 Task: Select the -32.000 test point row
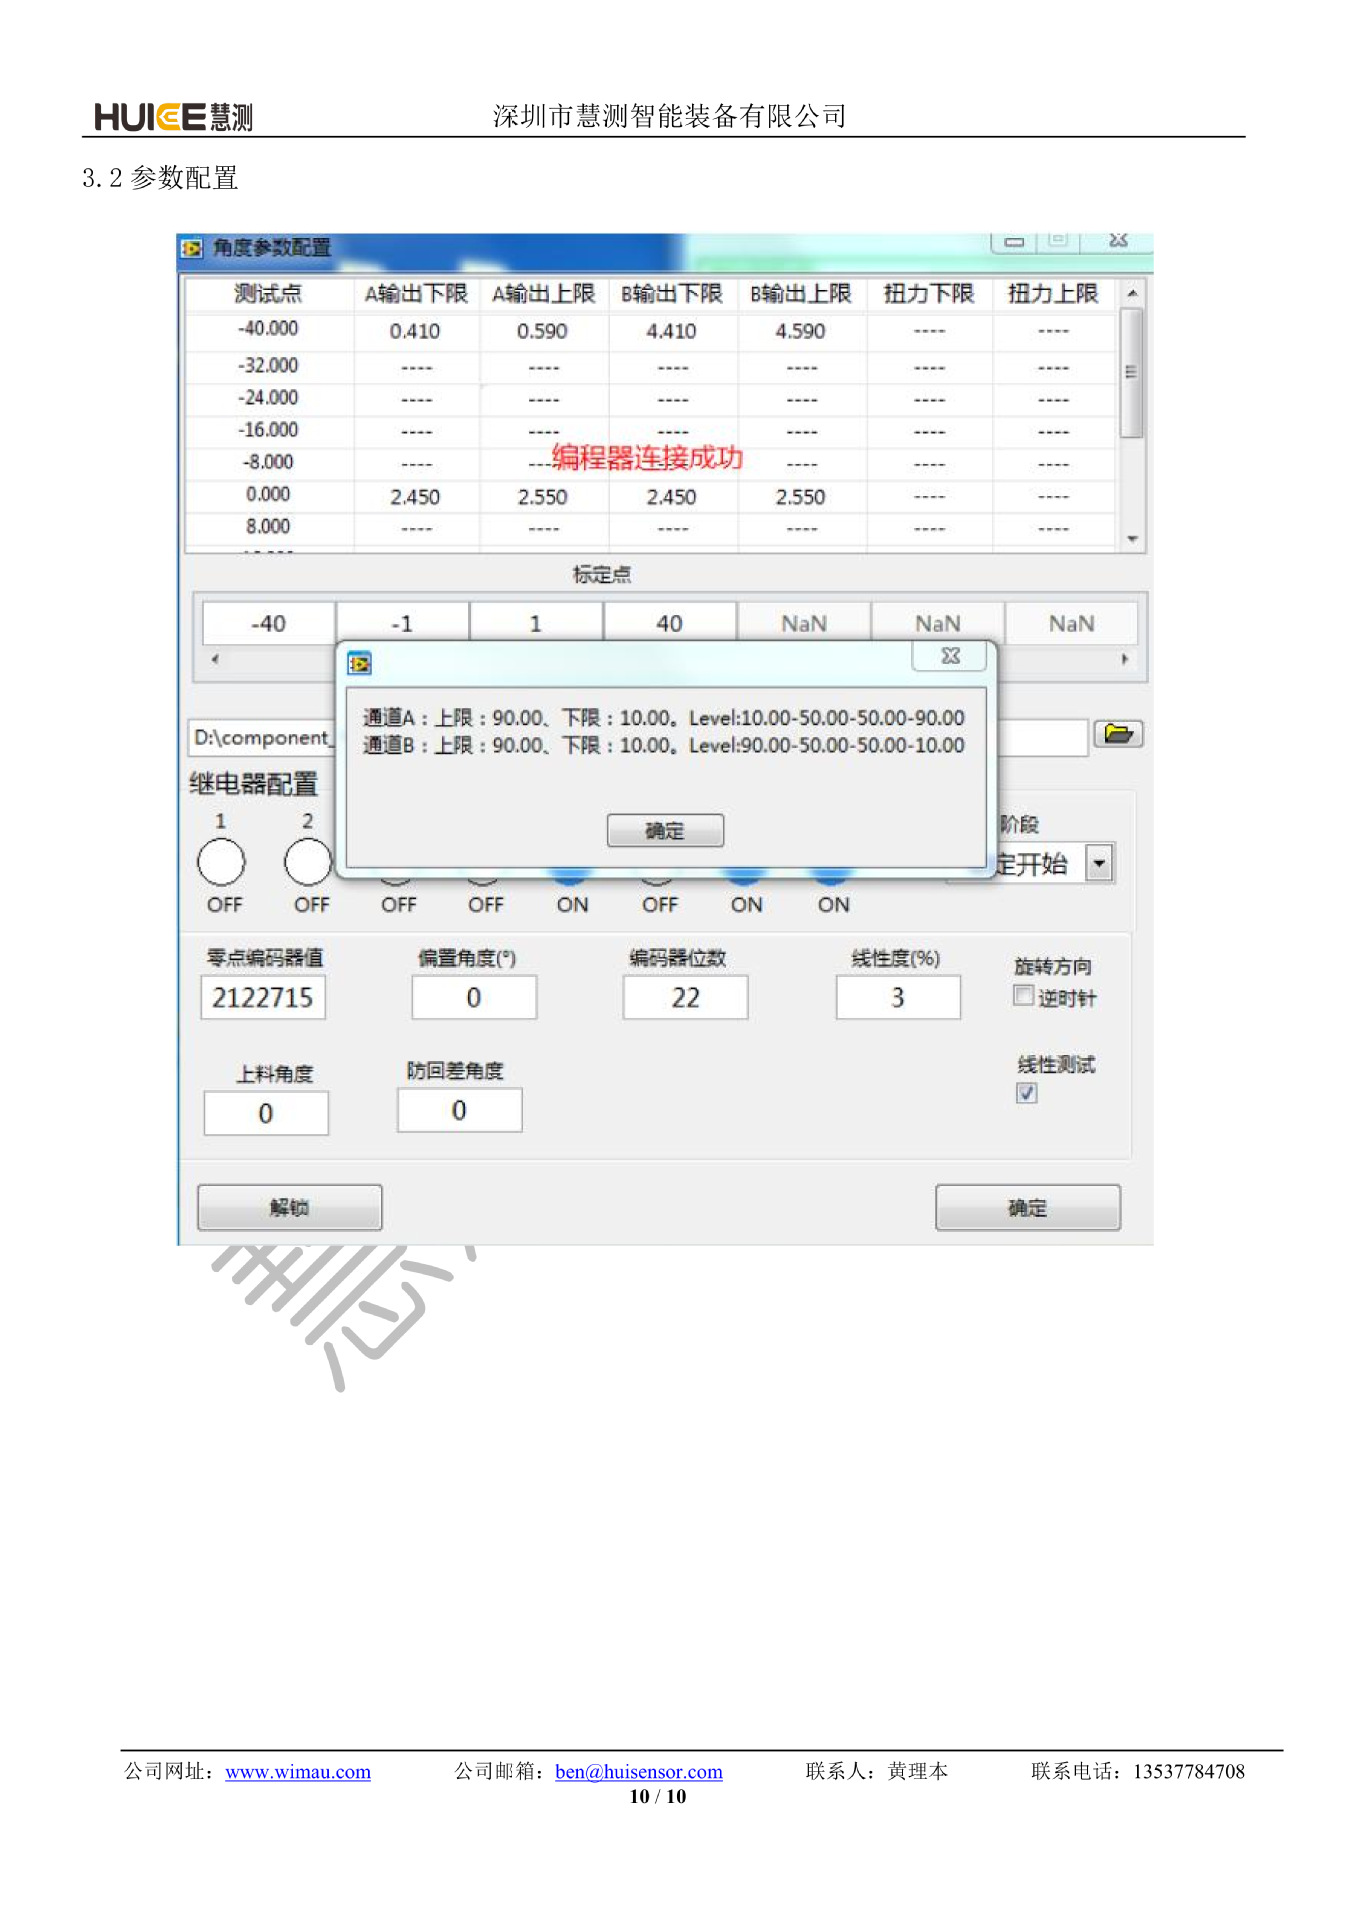651,366
